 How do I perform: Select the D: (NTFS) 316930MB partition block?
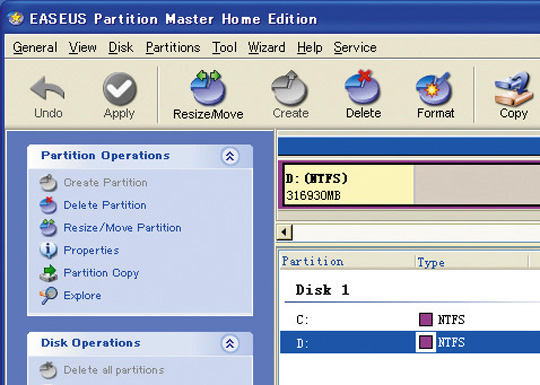[x=349, y=185]
